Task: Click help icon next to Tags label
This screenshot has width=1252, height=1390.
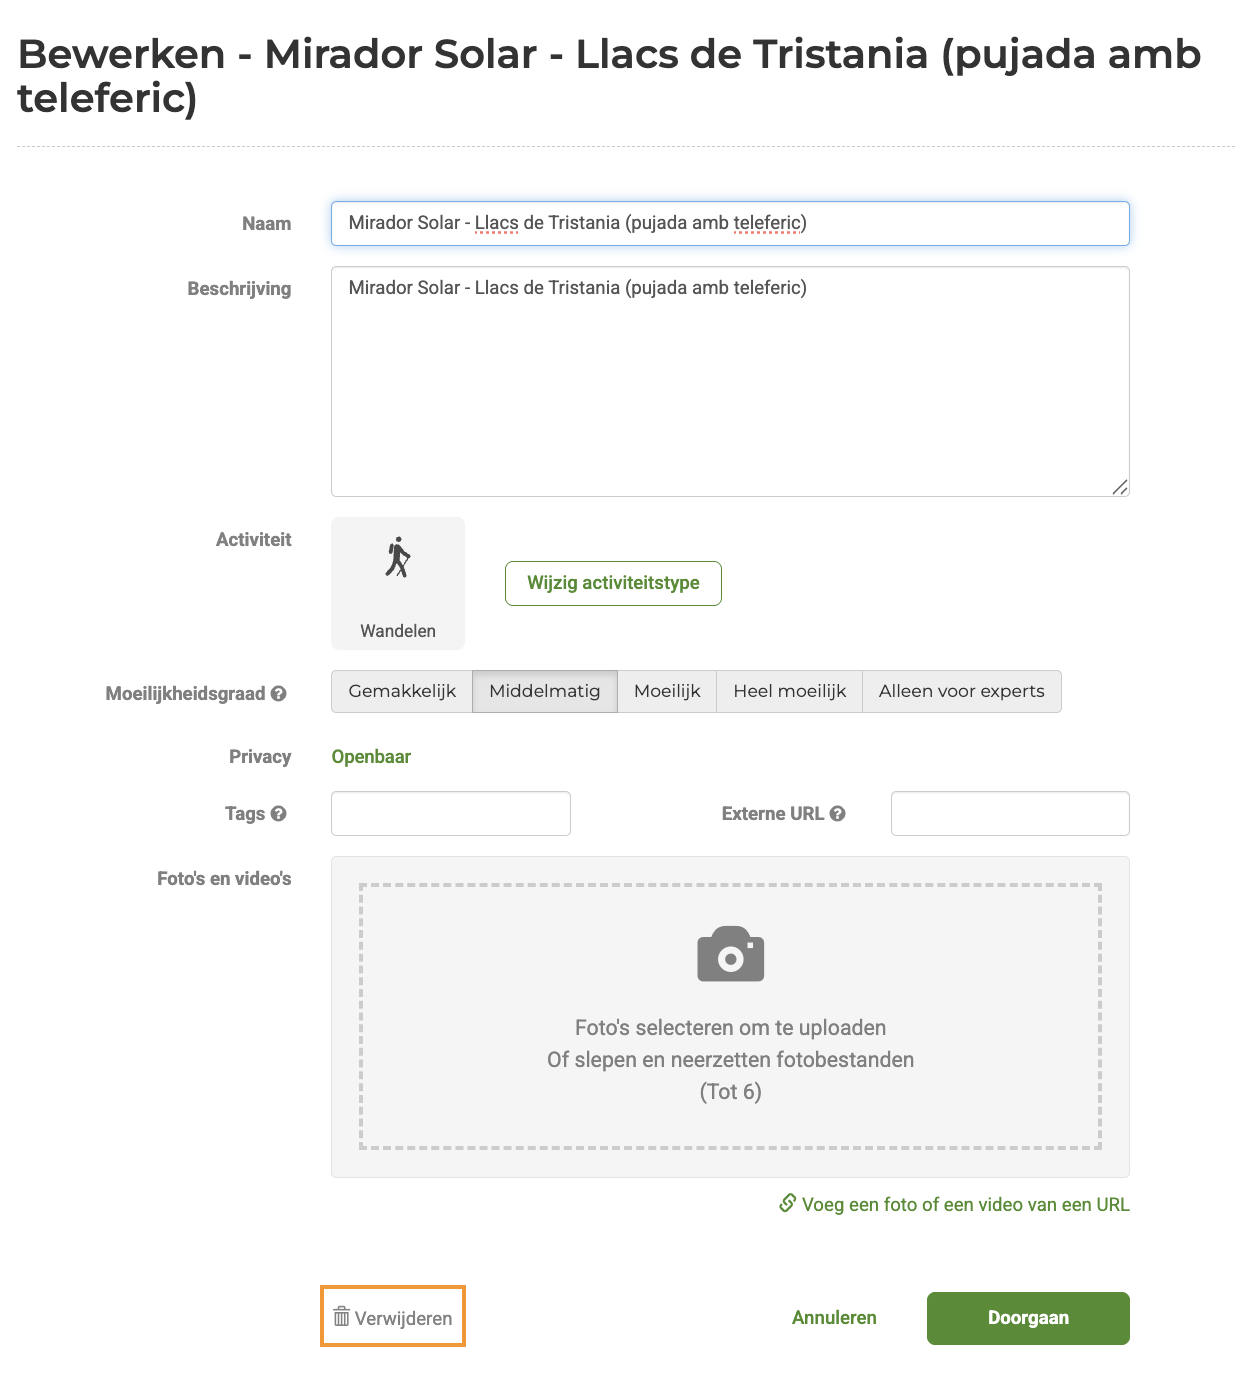Action: [x=279, y=813]
